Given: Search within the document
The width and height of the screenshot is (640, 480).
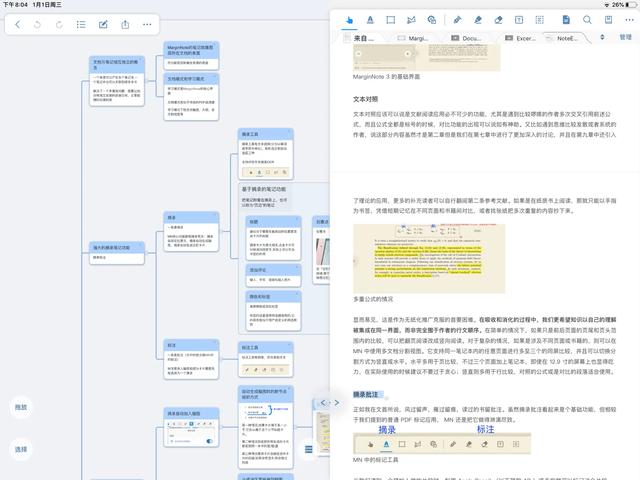Looking at the screenshot, I should click(587, 20).
